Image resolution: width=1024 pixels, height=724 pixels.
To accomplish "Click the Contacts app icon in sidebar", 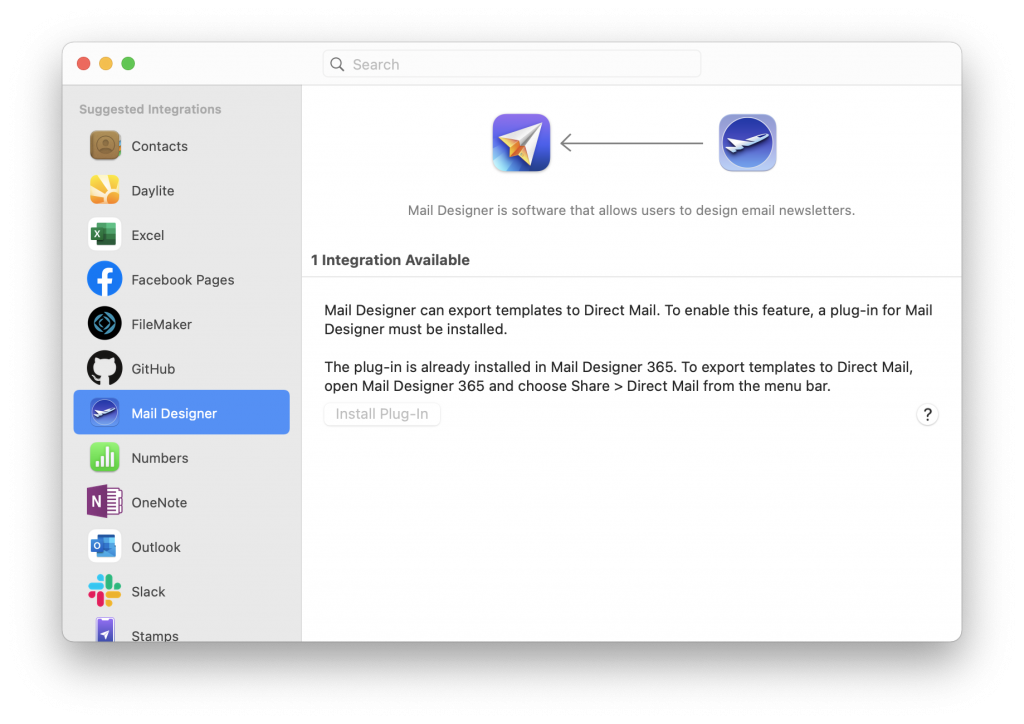I will point(104,146).
